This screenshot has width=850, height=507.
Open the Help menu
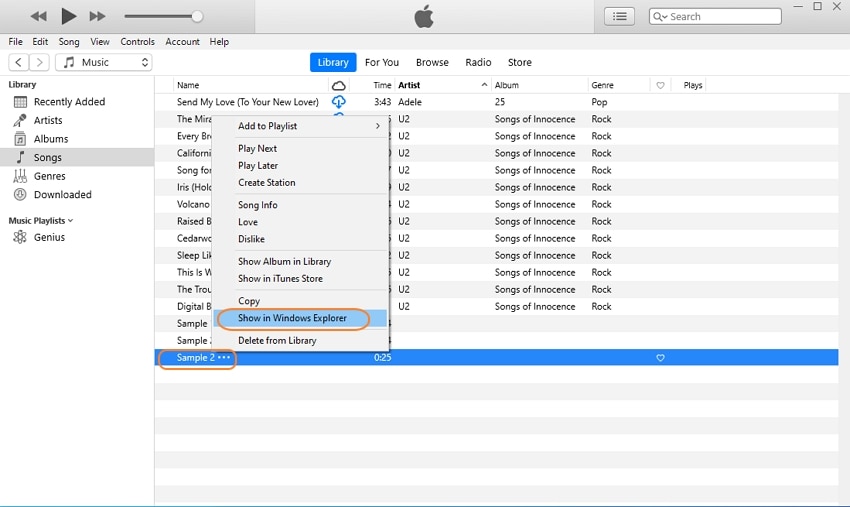219,42
